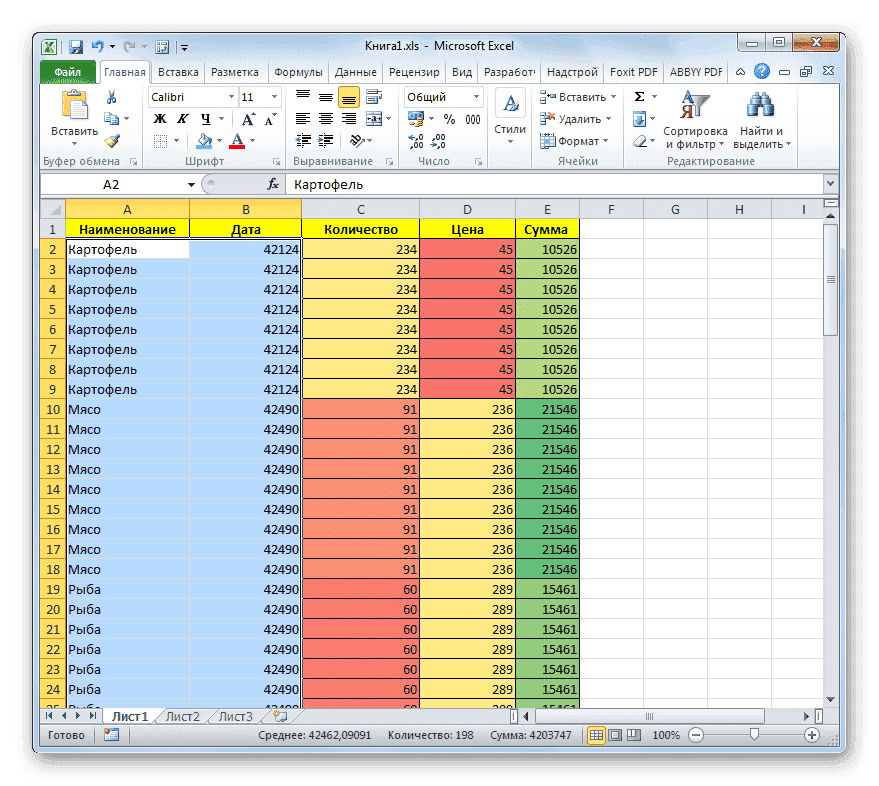
Task: Toggle center text alignment
Action: click(325, 117)
